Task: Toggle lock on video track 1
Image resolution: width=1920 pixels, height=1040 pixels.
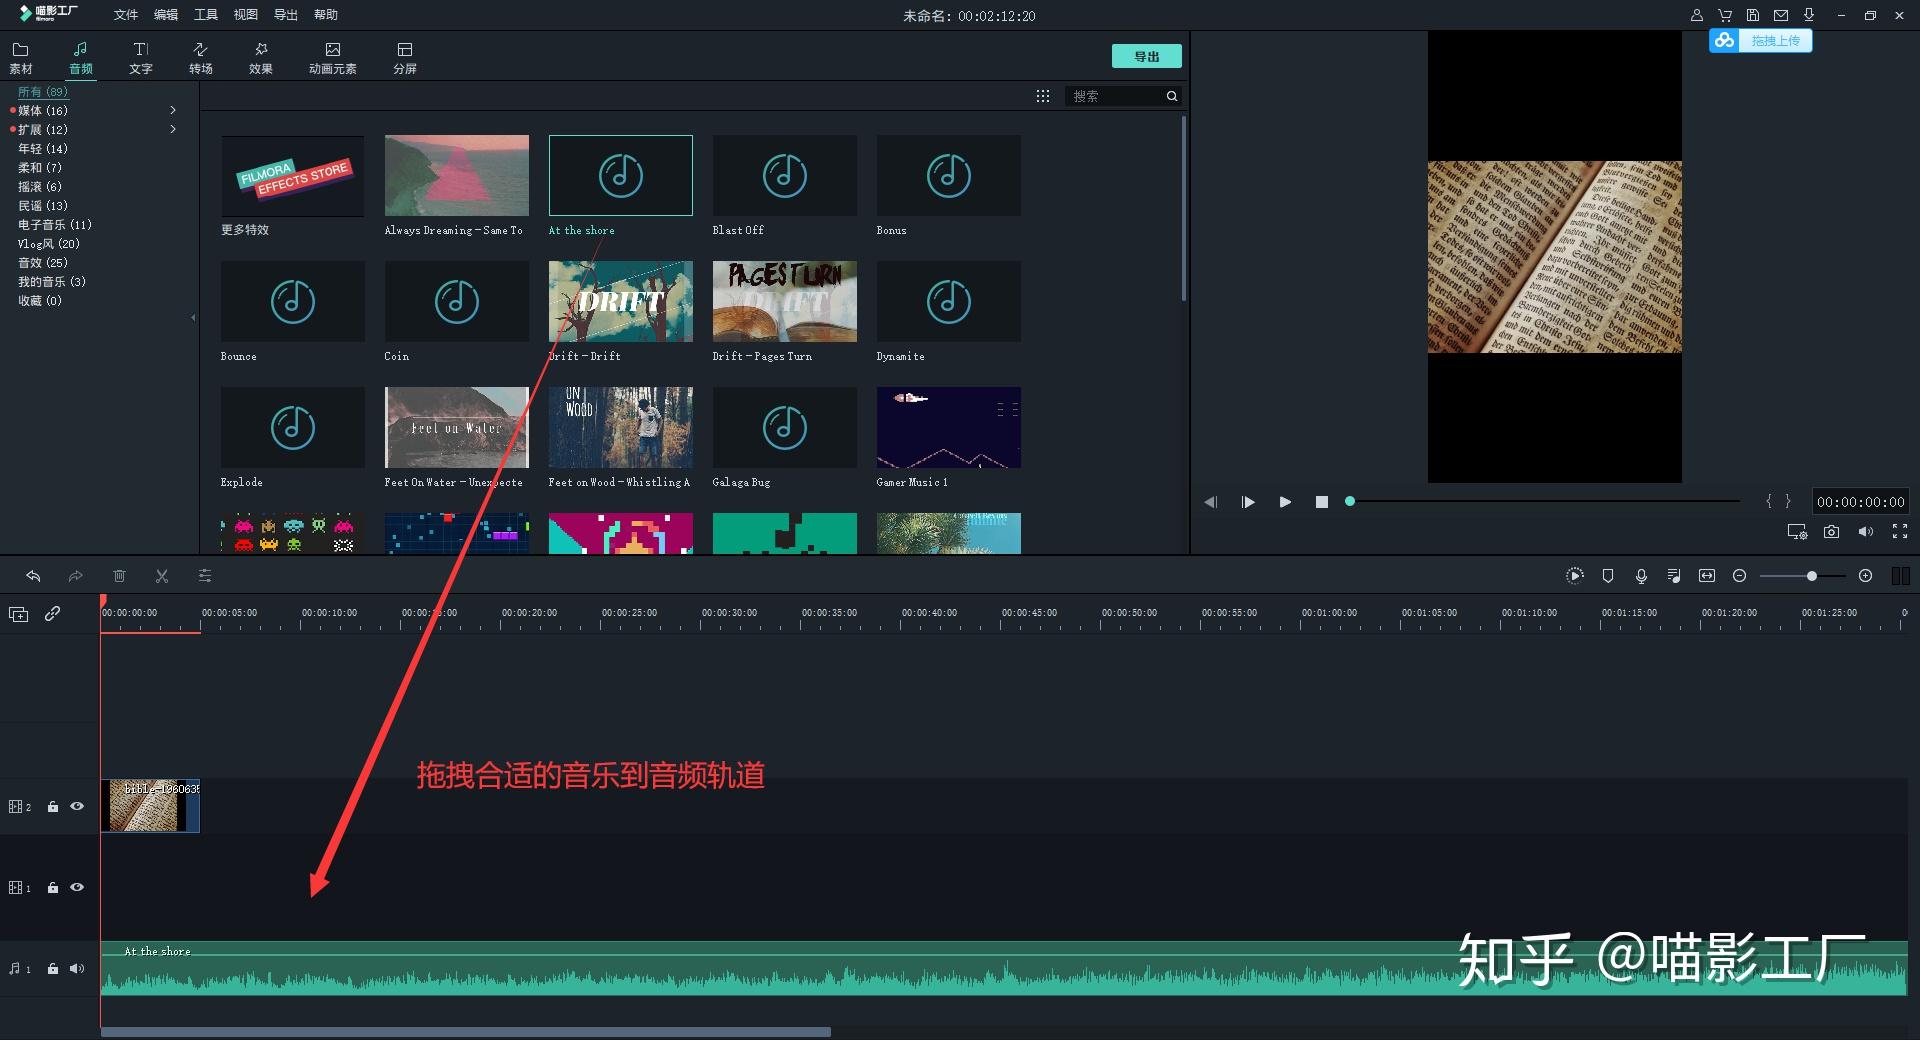Action: (x=53, y=887)
